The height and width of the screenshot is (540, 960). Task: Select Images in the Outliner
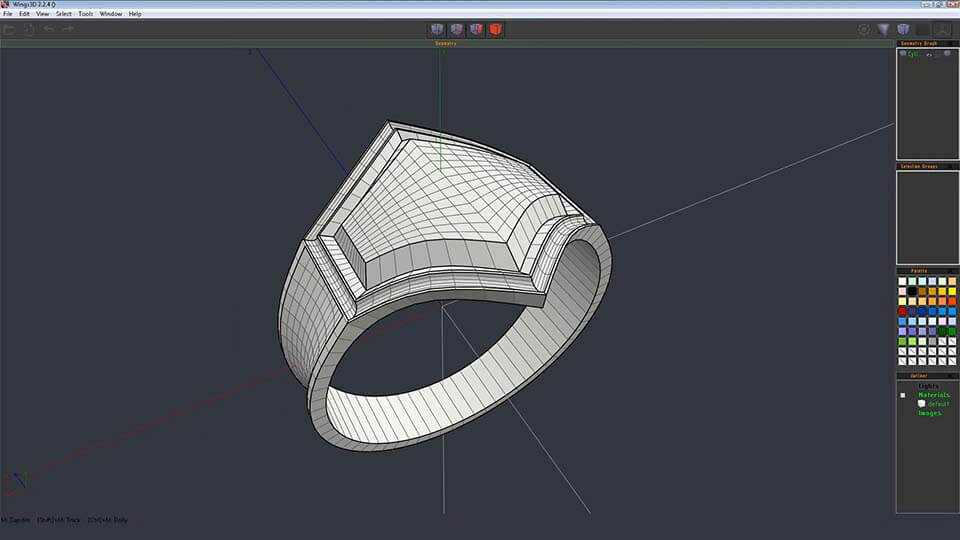(x=929, y=413)
